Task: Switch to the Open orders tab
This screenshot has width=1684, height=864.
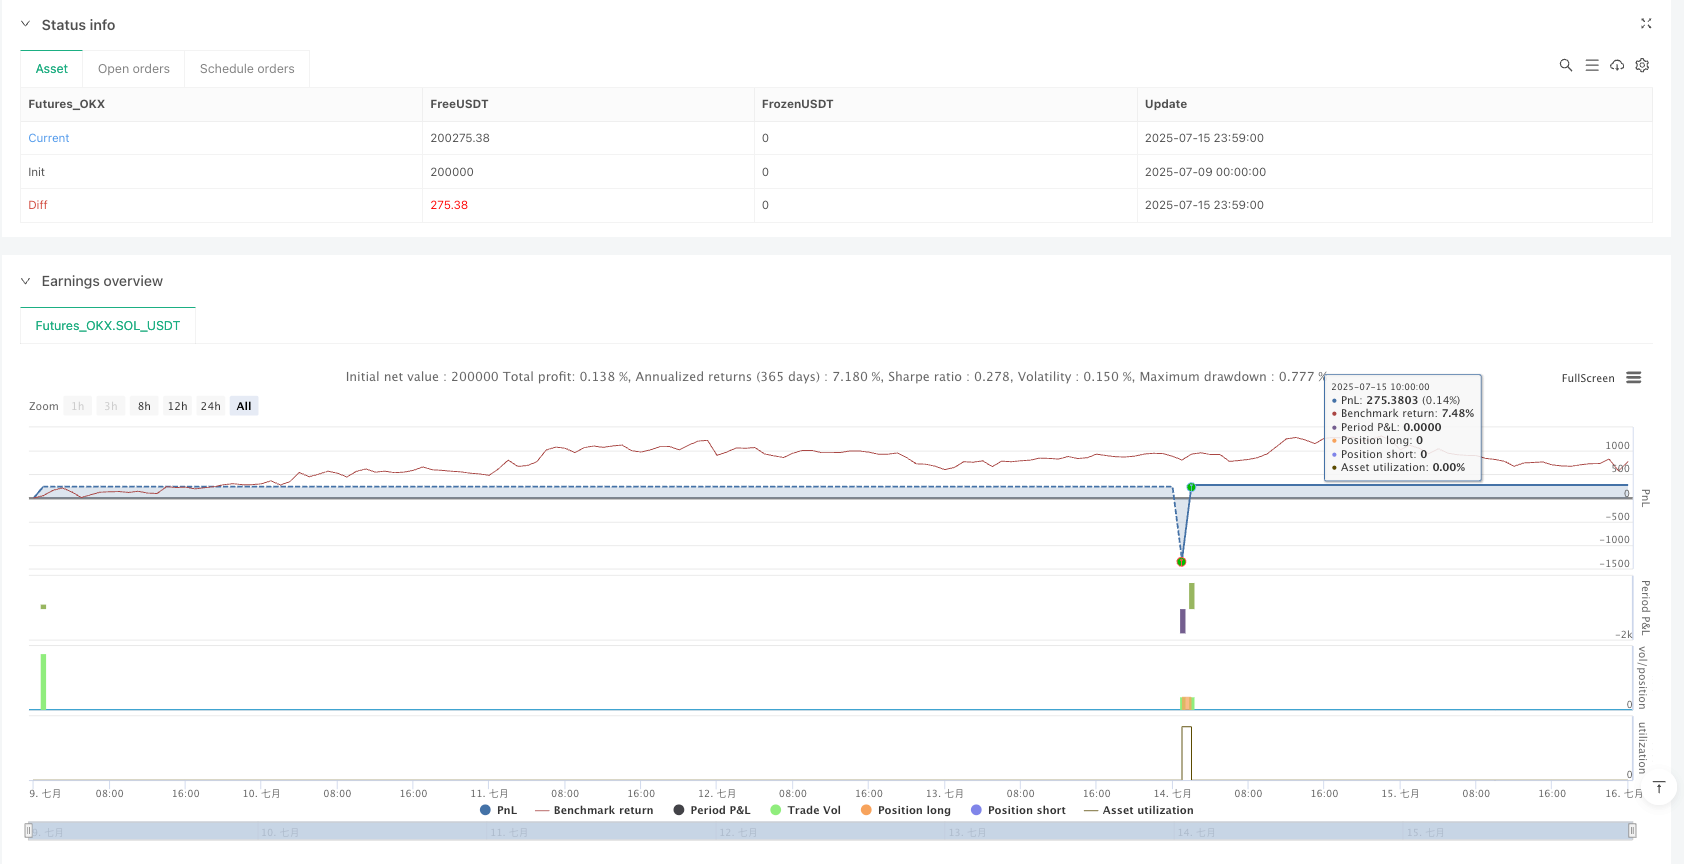Action: click(134, 69)
